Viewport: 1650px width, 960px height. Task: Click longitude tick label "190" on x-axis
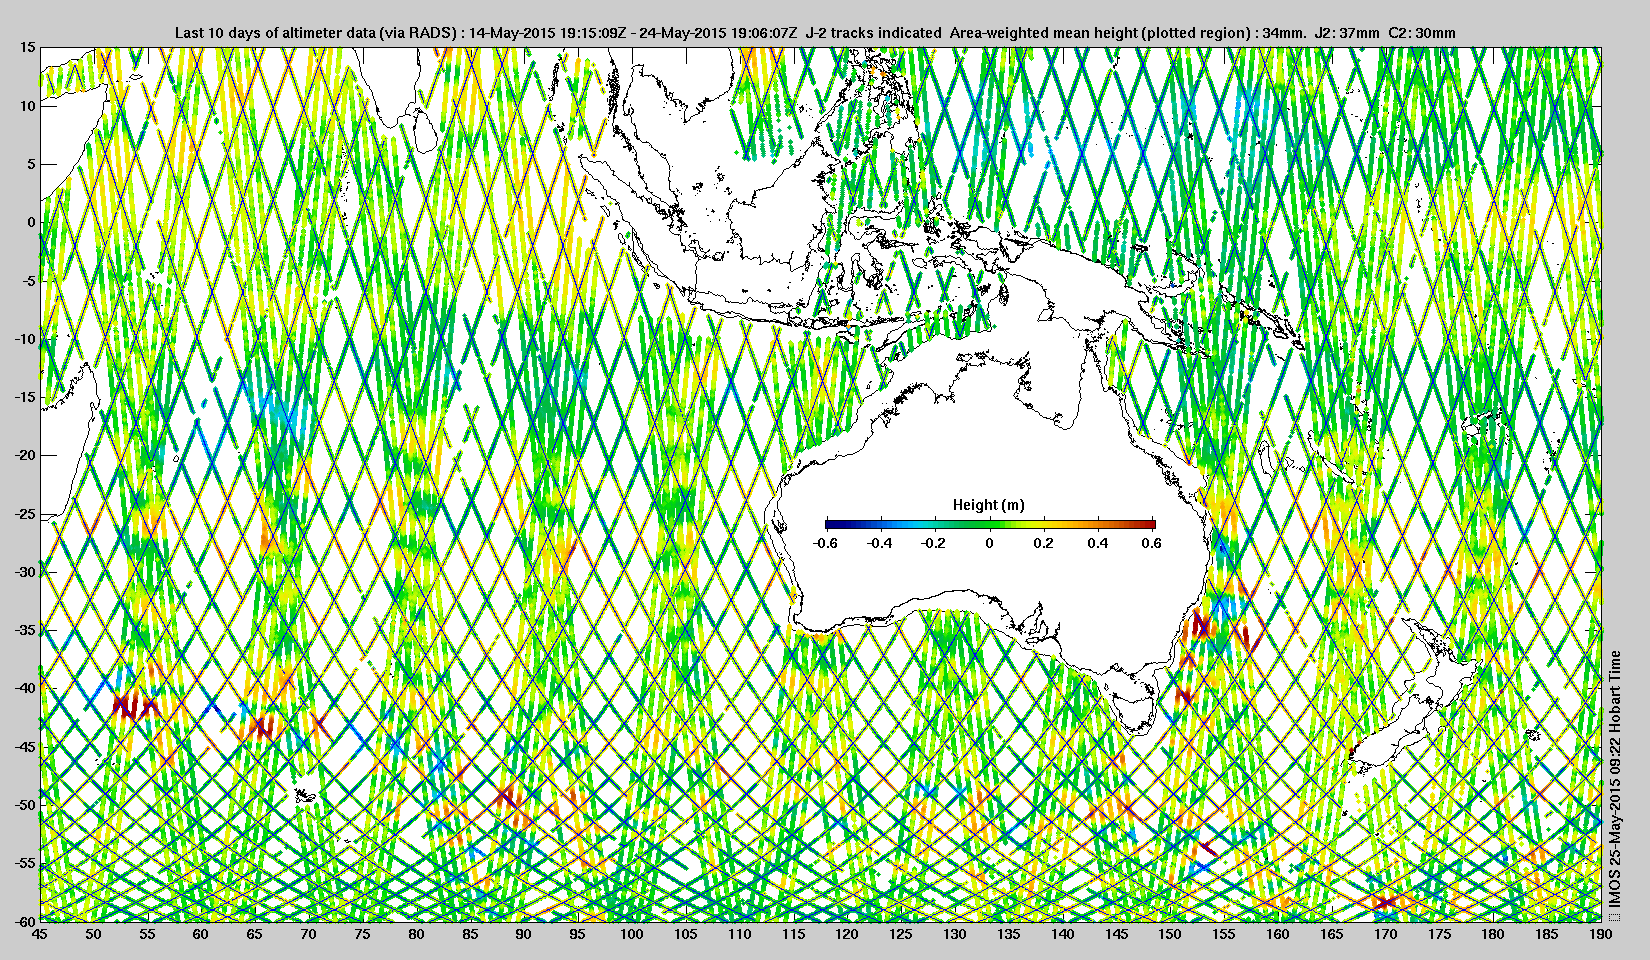pos(1600,934)
